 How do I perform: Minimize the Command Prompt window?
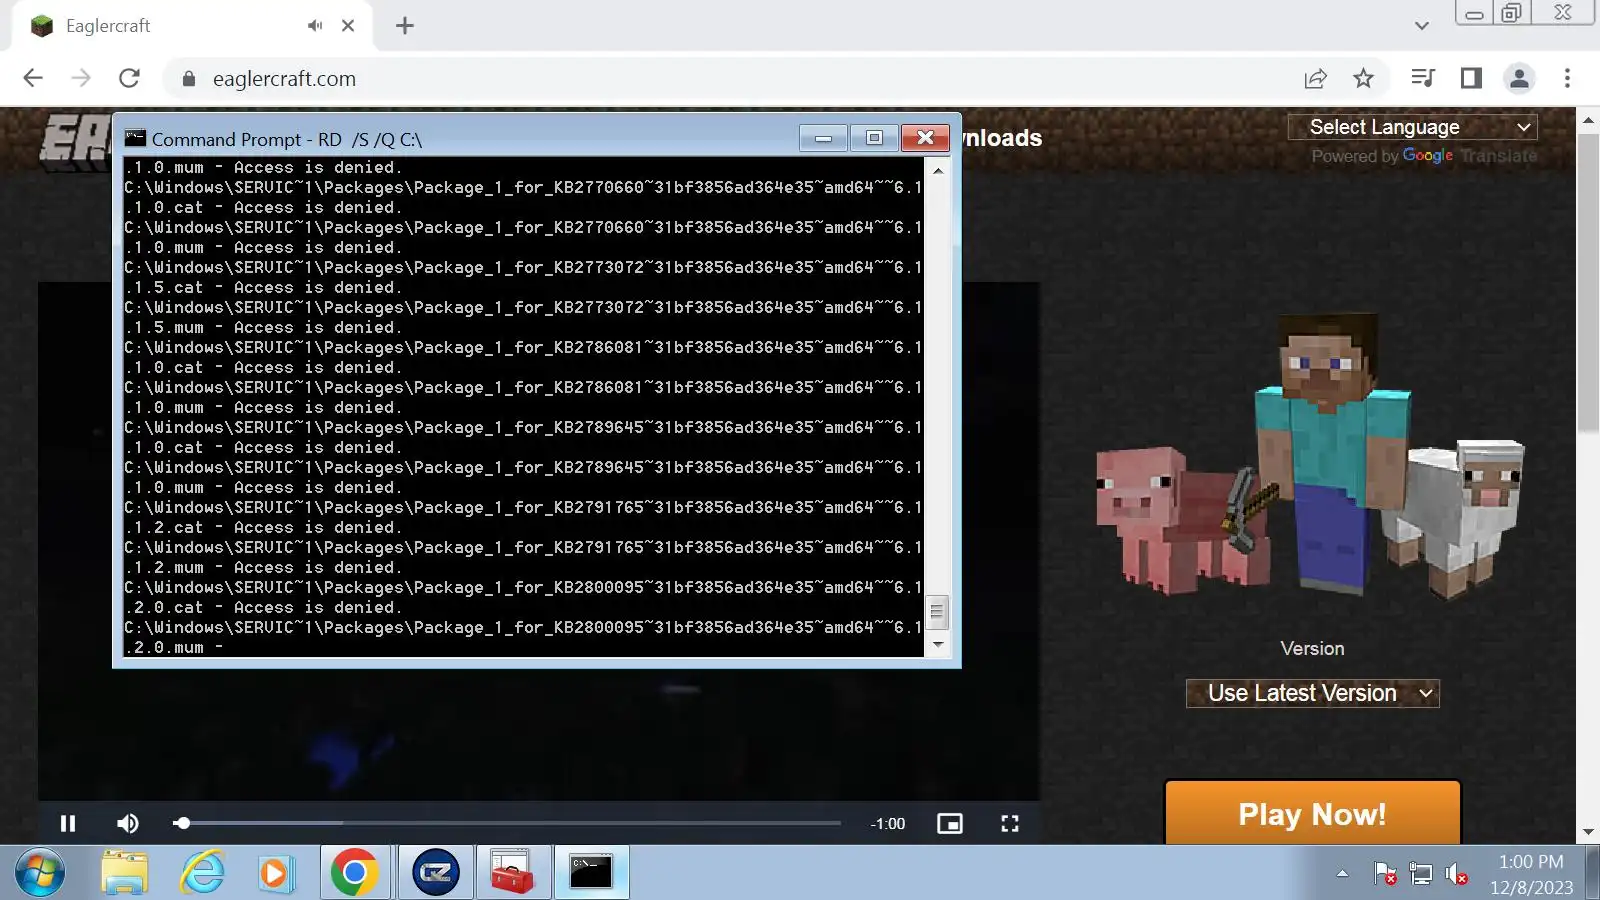coord(824,138)
